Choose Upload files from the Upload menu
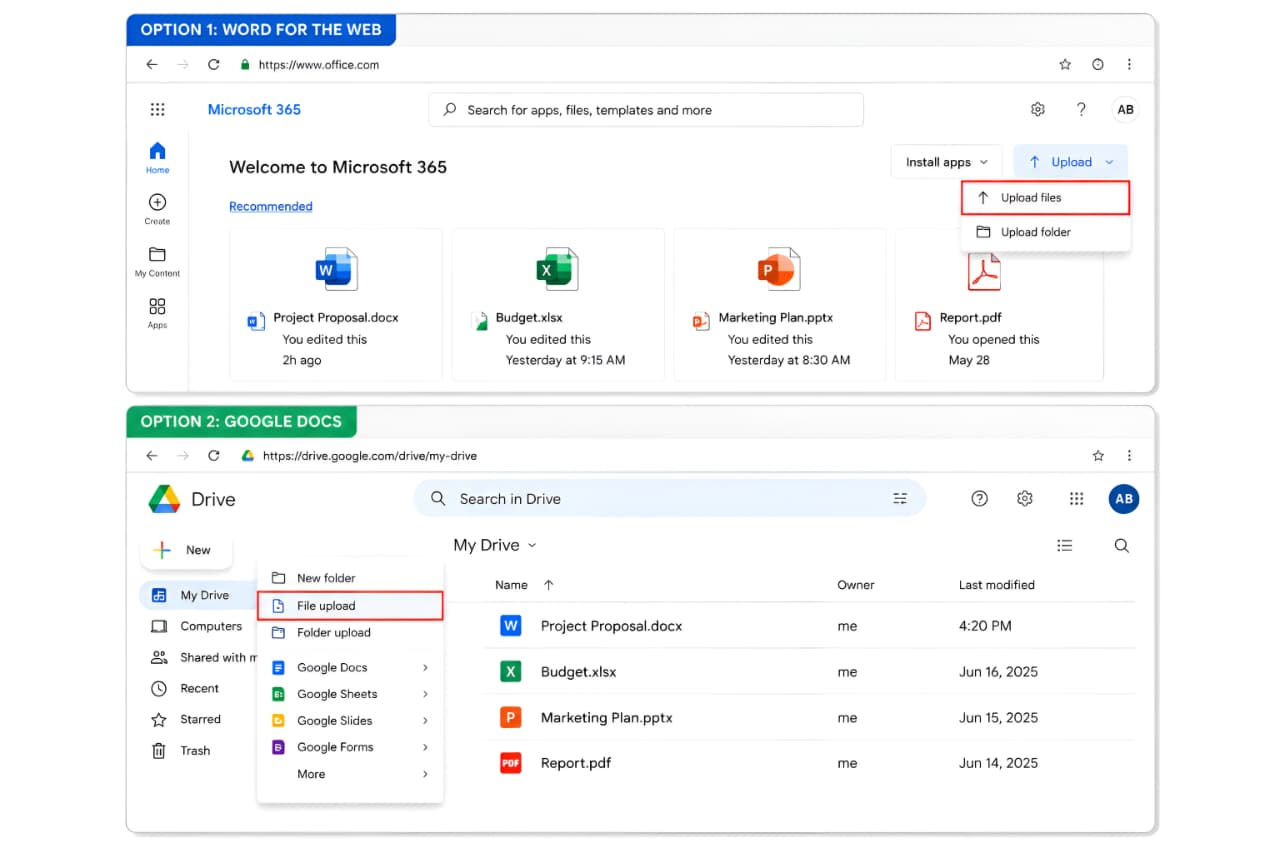 pos(1045,197)
